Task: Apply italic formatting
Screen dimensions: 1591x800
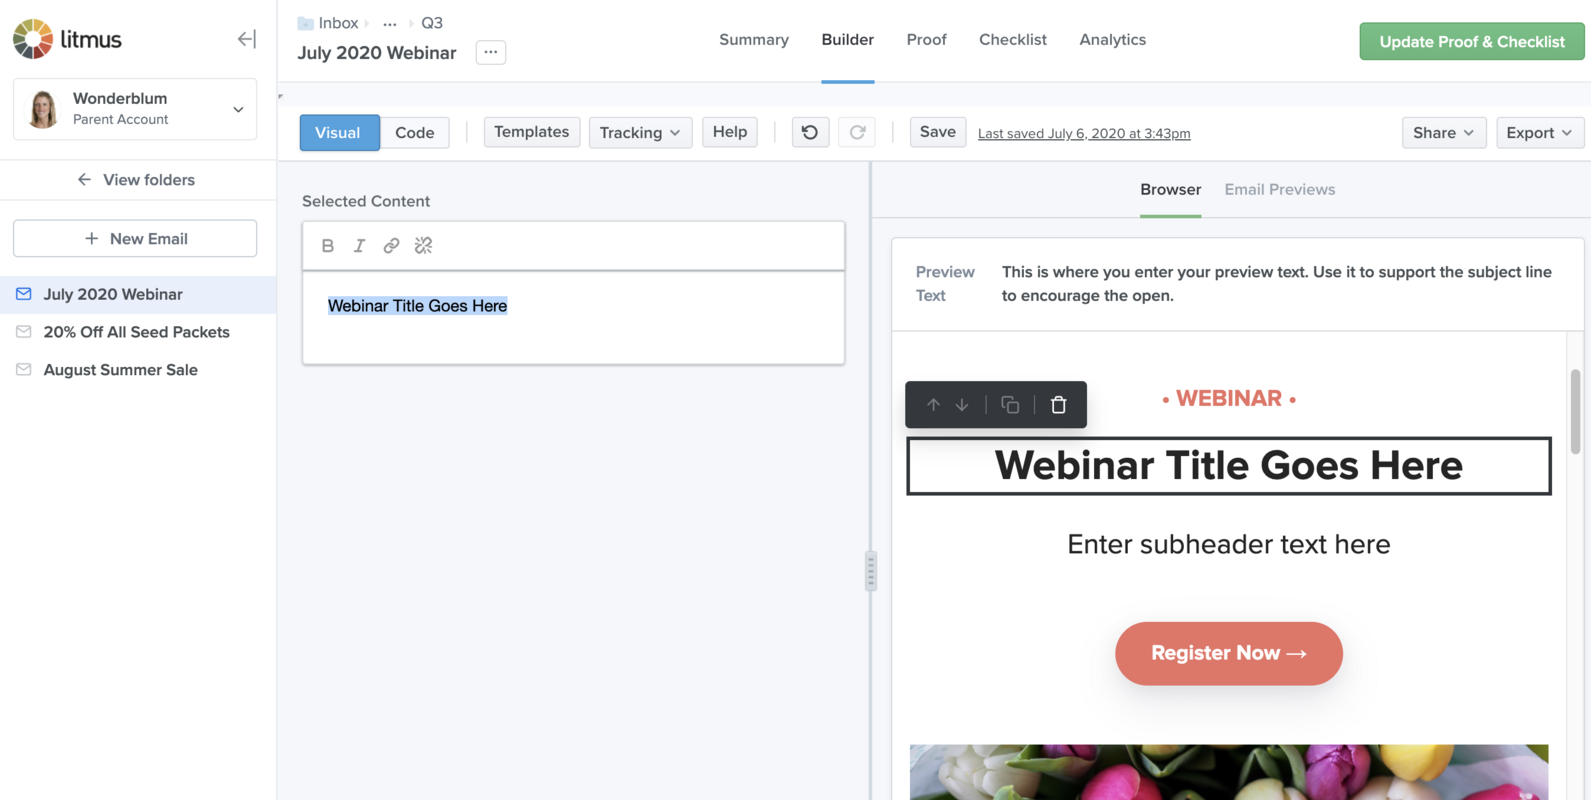Action: point(359,246)
